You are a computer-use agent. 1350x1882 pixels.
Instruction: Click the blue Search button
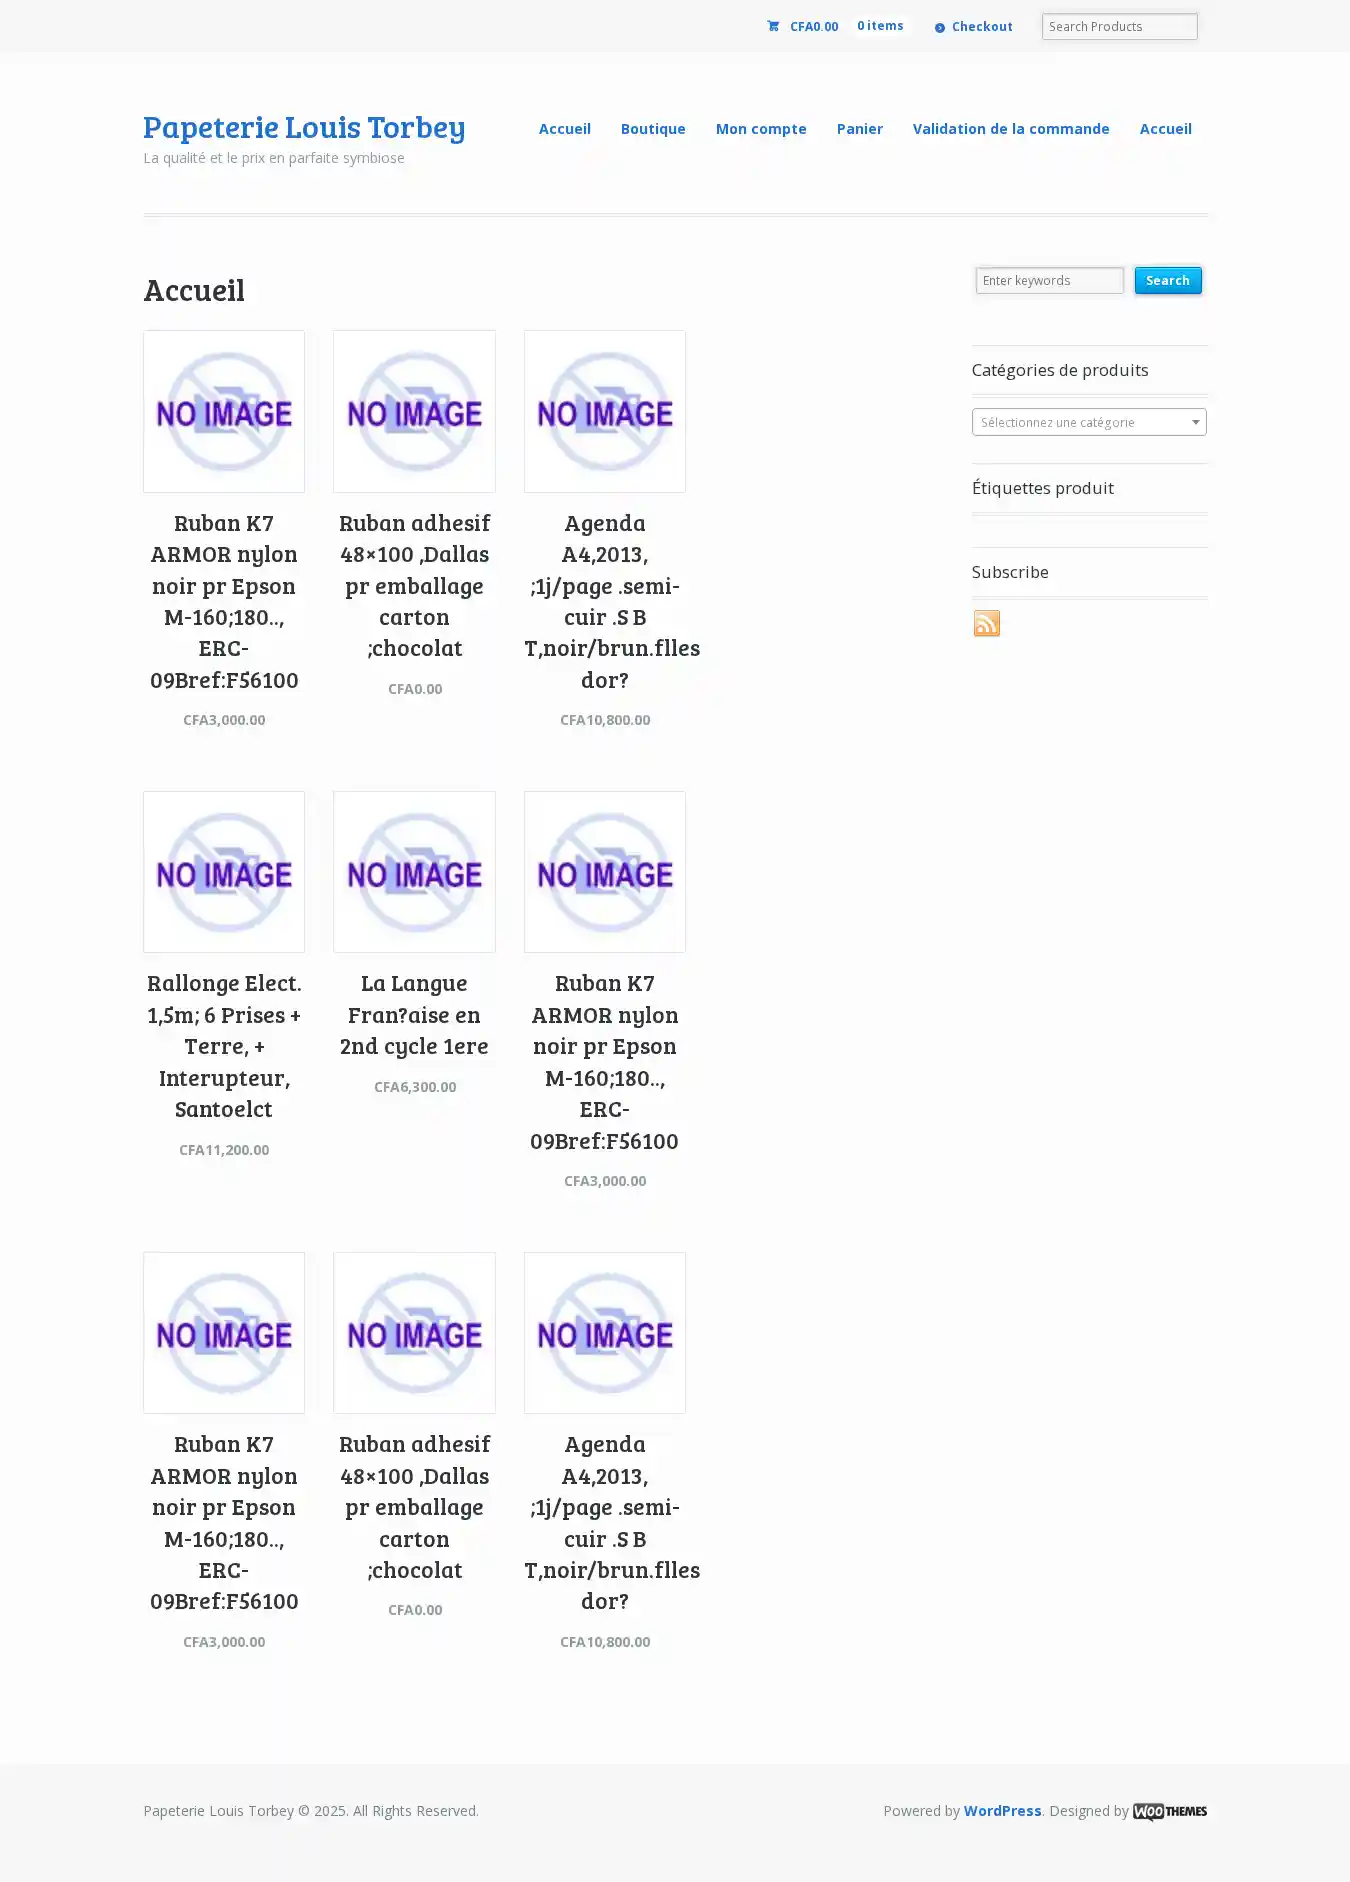coord(1168,280)
